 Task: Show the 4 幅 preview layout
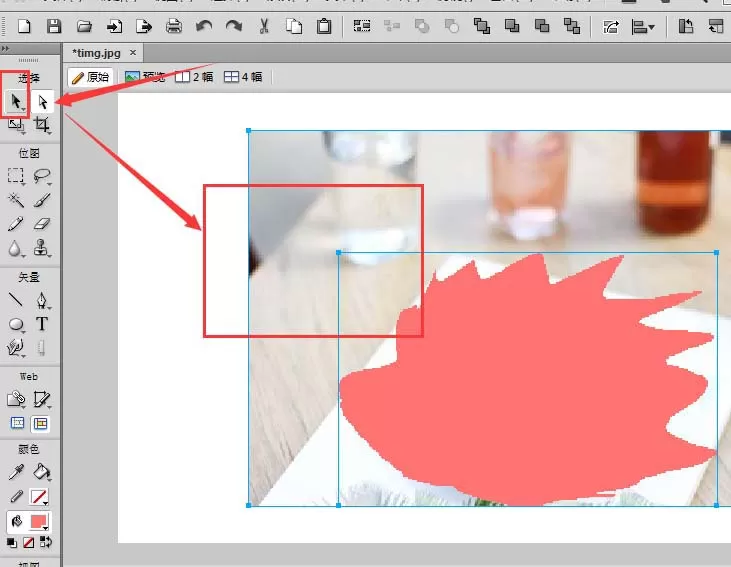[x=243, y=77]
